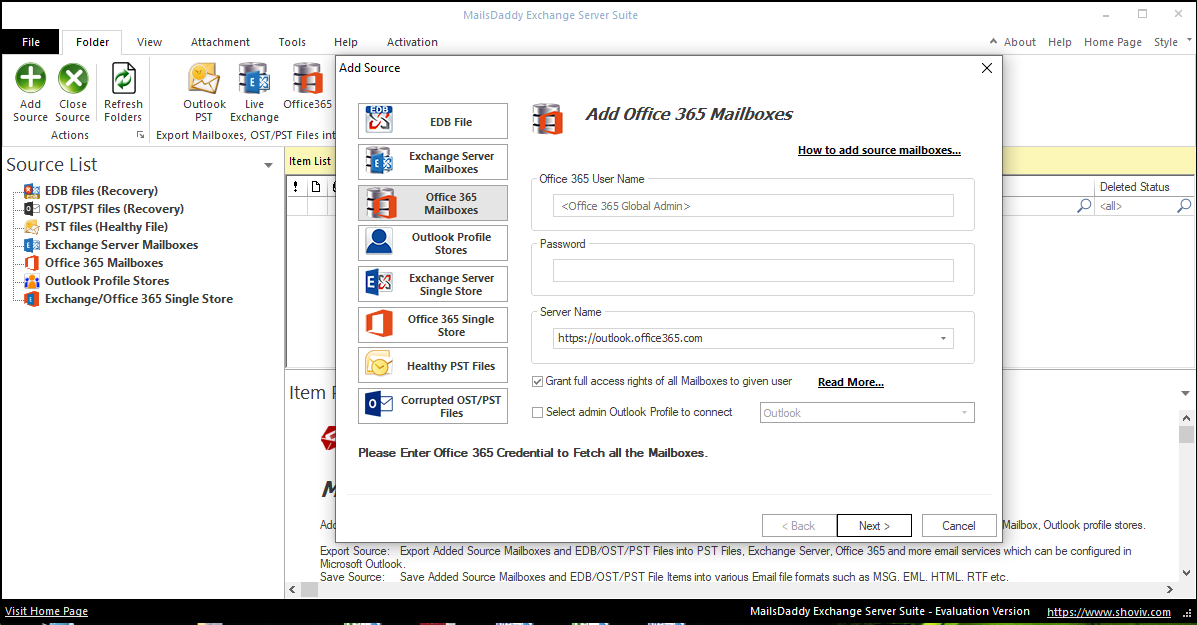Click EDB files (Recovery) tree icon
Screen dimensions: 1197x625
pos(31,191)
